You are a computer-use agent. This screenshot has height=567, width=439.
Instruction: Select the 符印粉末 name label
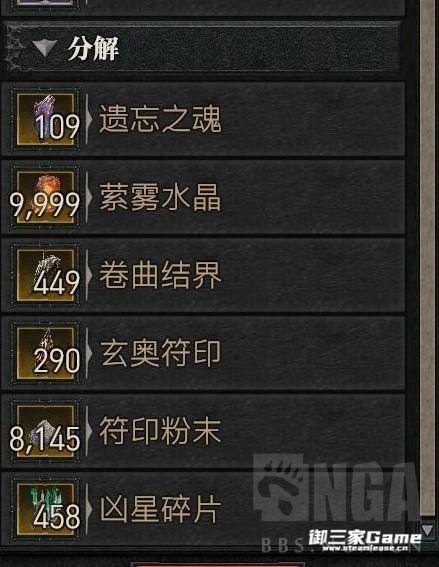[x=160, y=431]
